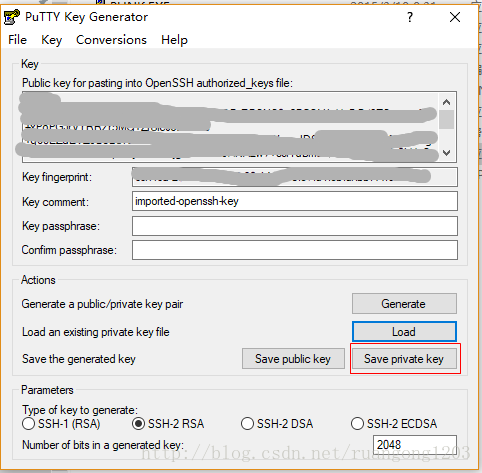Select the SSH-2 RSA key type

pyautogui.click(x=168, y=424)
